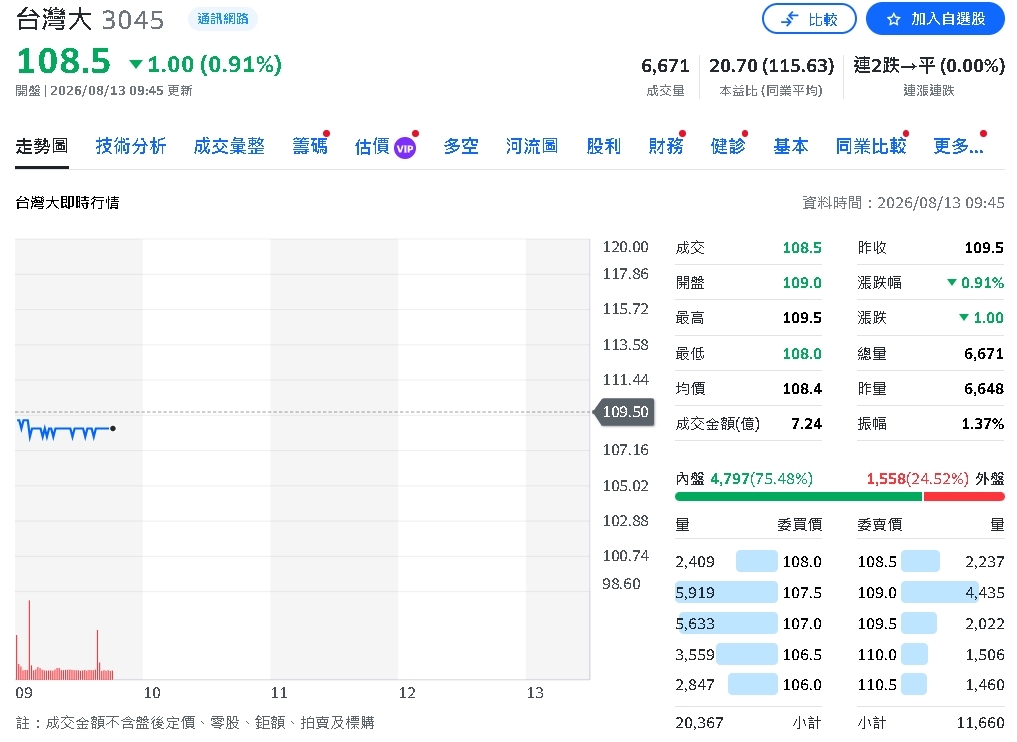Screen dimensions: 1017x742
Task: Expand the 更多... menu
Action: [x=959, y=146]
